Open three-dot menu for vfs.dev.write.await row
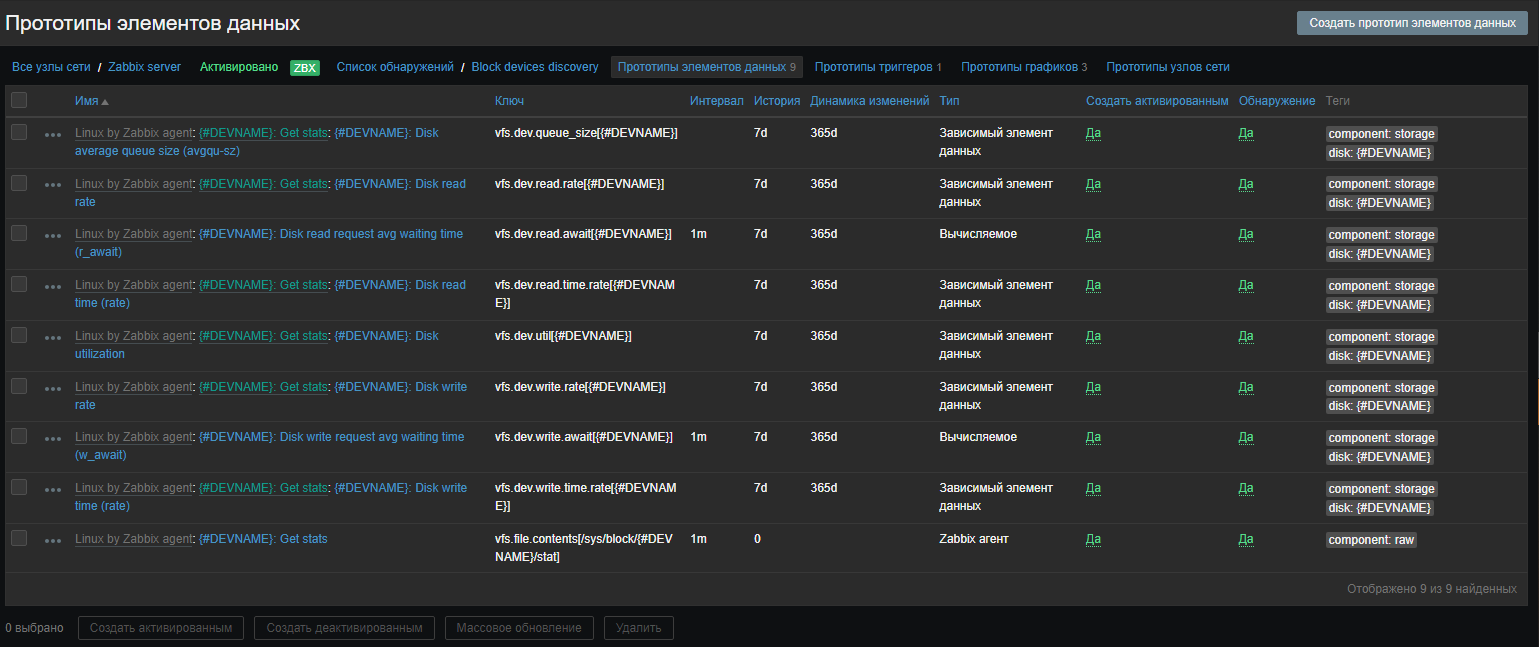The width and height of the screenshot is (1539, 647). point(53,439)
